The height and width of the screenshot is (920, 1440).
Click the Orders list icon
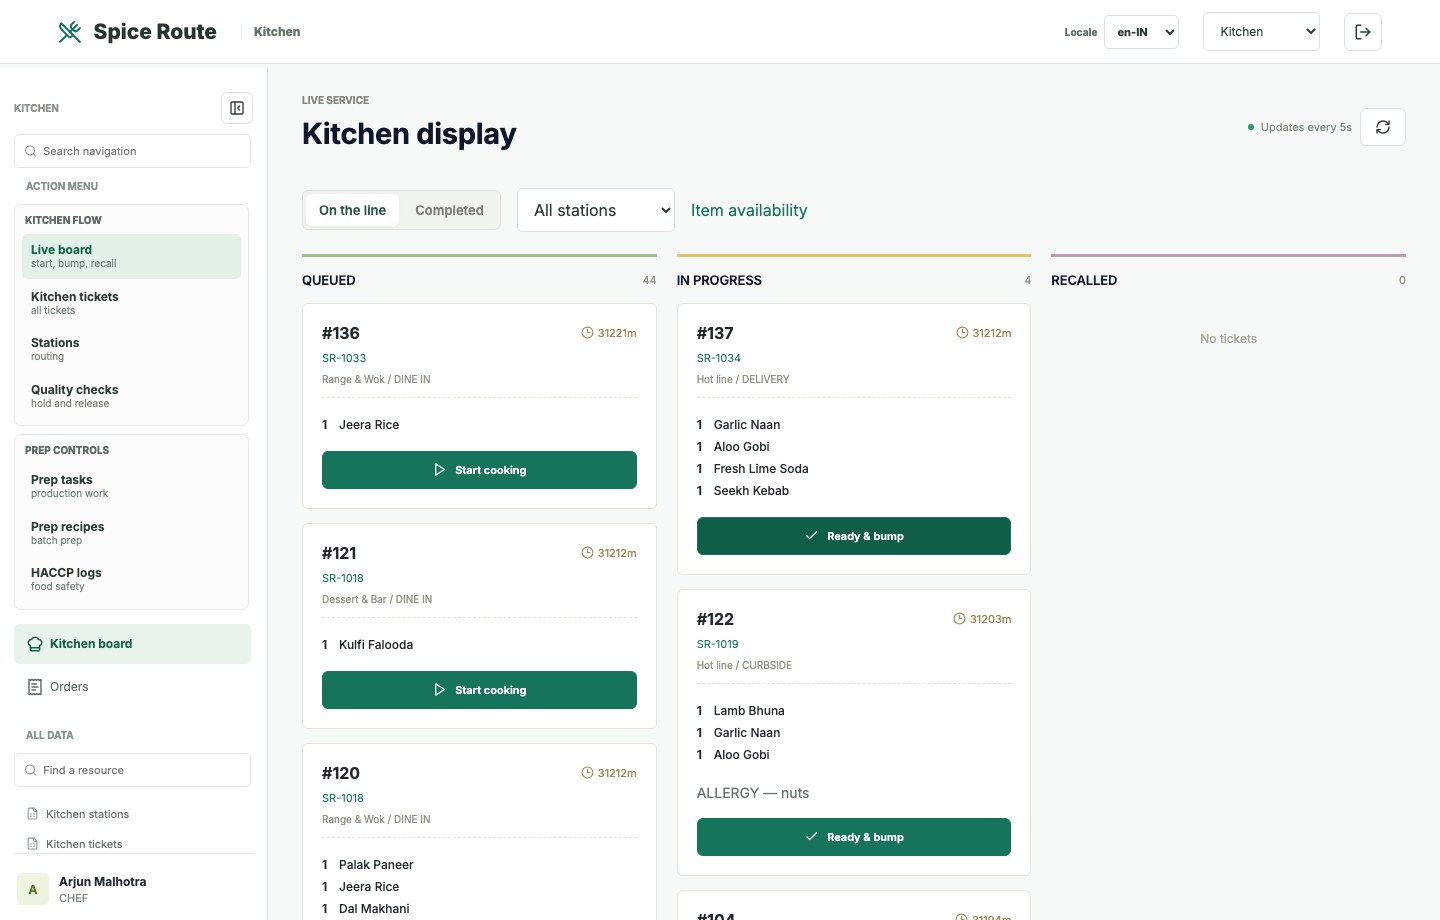(x=35, y=687)
